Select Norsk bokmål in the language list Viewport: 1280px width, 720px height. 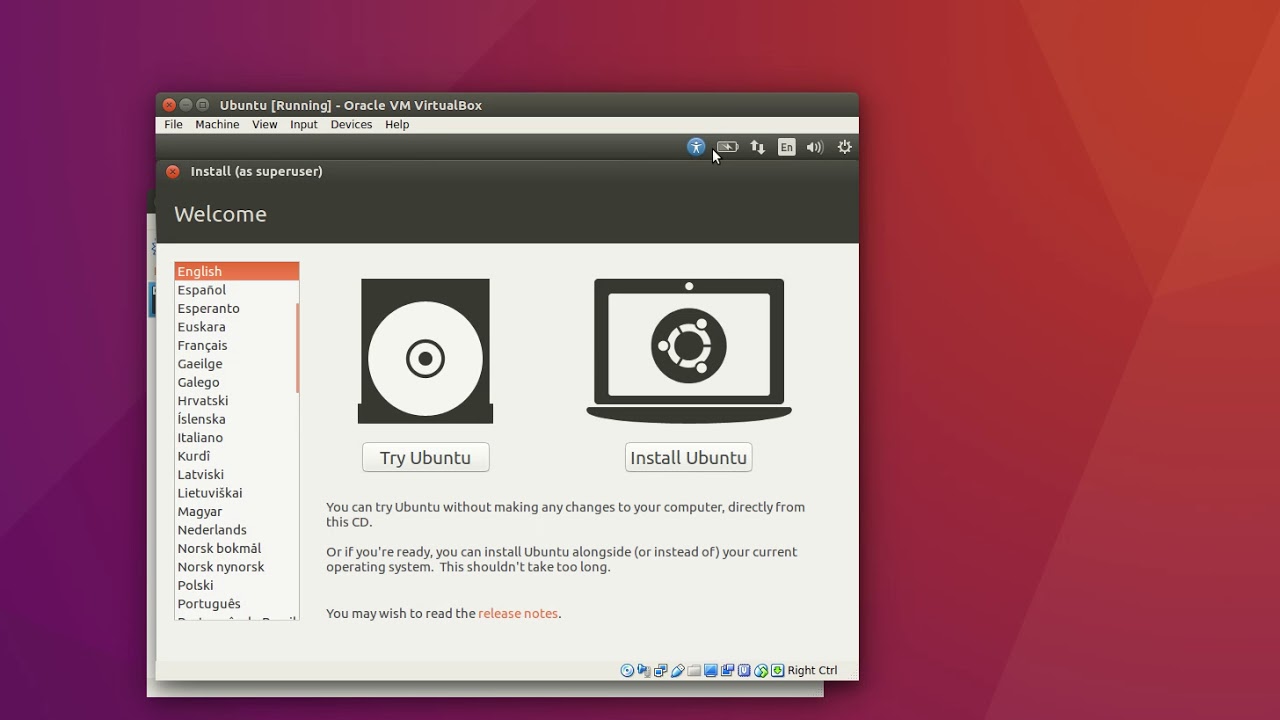pos(236,549)
